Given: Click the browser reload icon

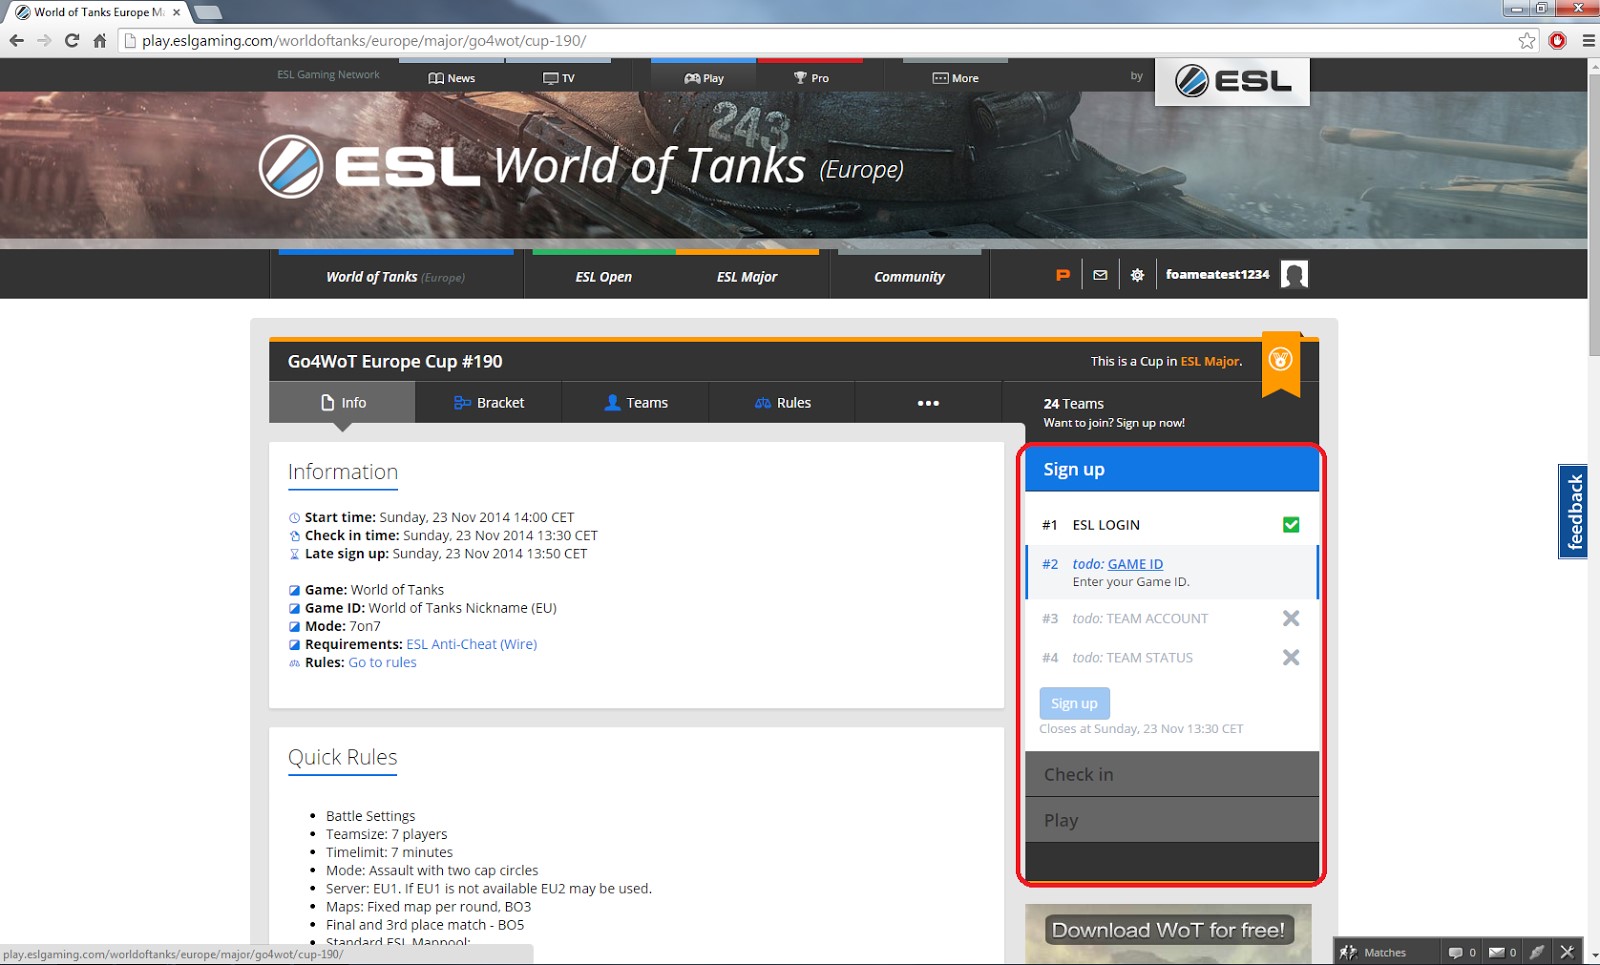Looking at the screenshot, I should 71,41.
